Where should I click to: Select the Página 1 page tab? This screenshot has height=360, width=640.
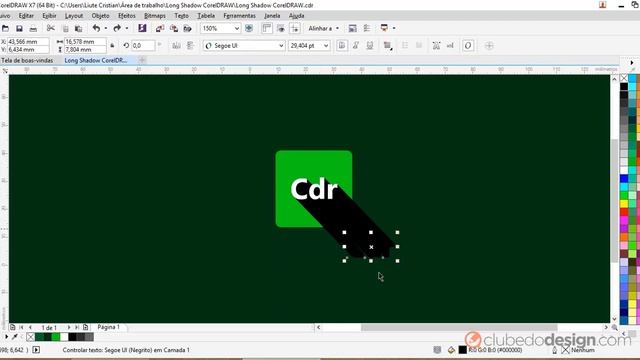[109, 327]
